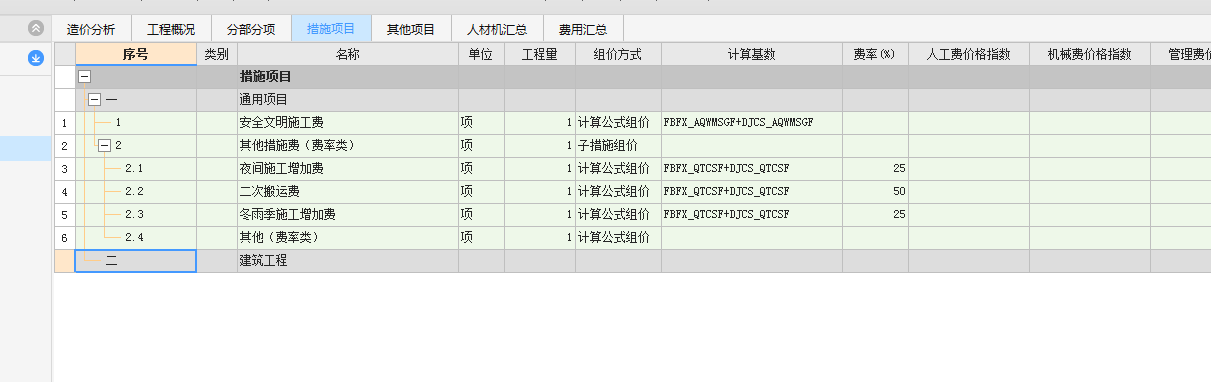Click the rate 25 for 冬雨季施工增加费
This screenshot has width=1211, height=382.
875,214
